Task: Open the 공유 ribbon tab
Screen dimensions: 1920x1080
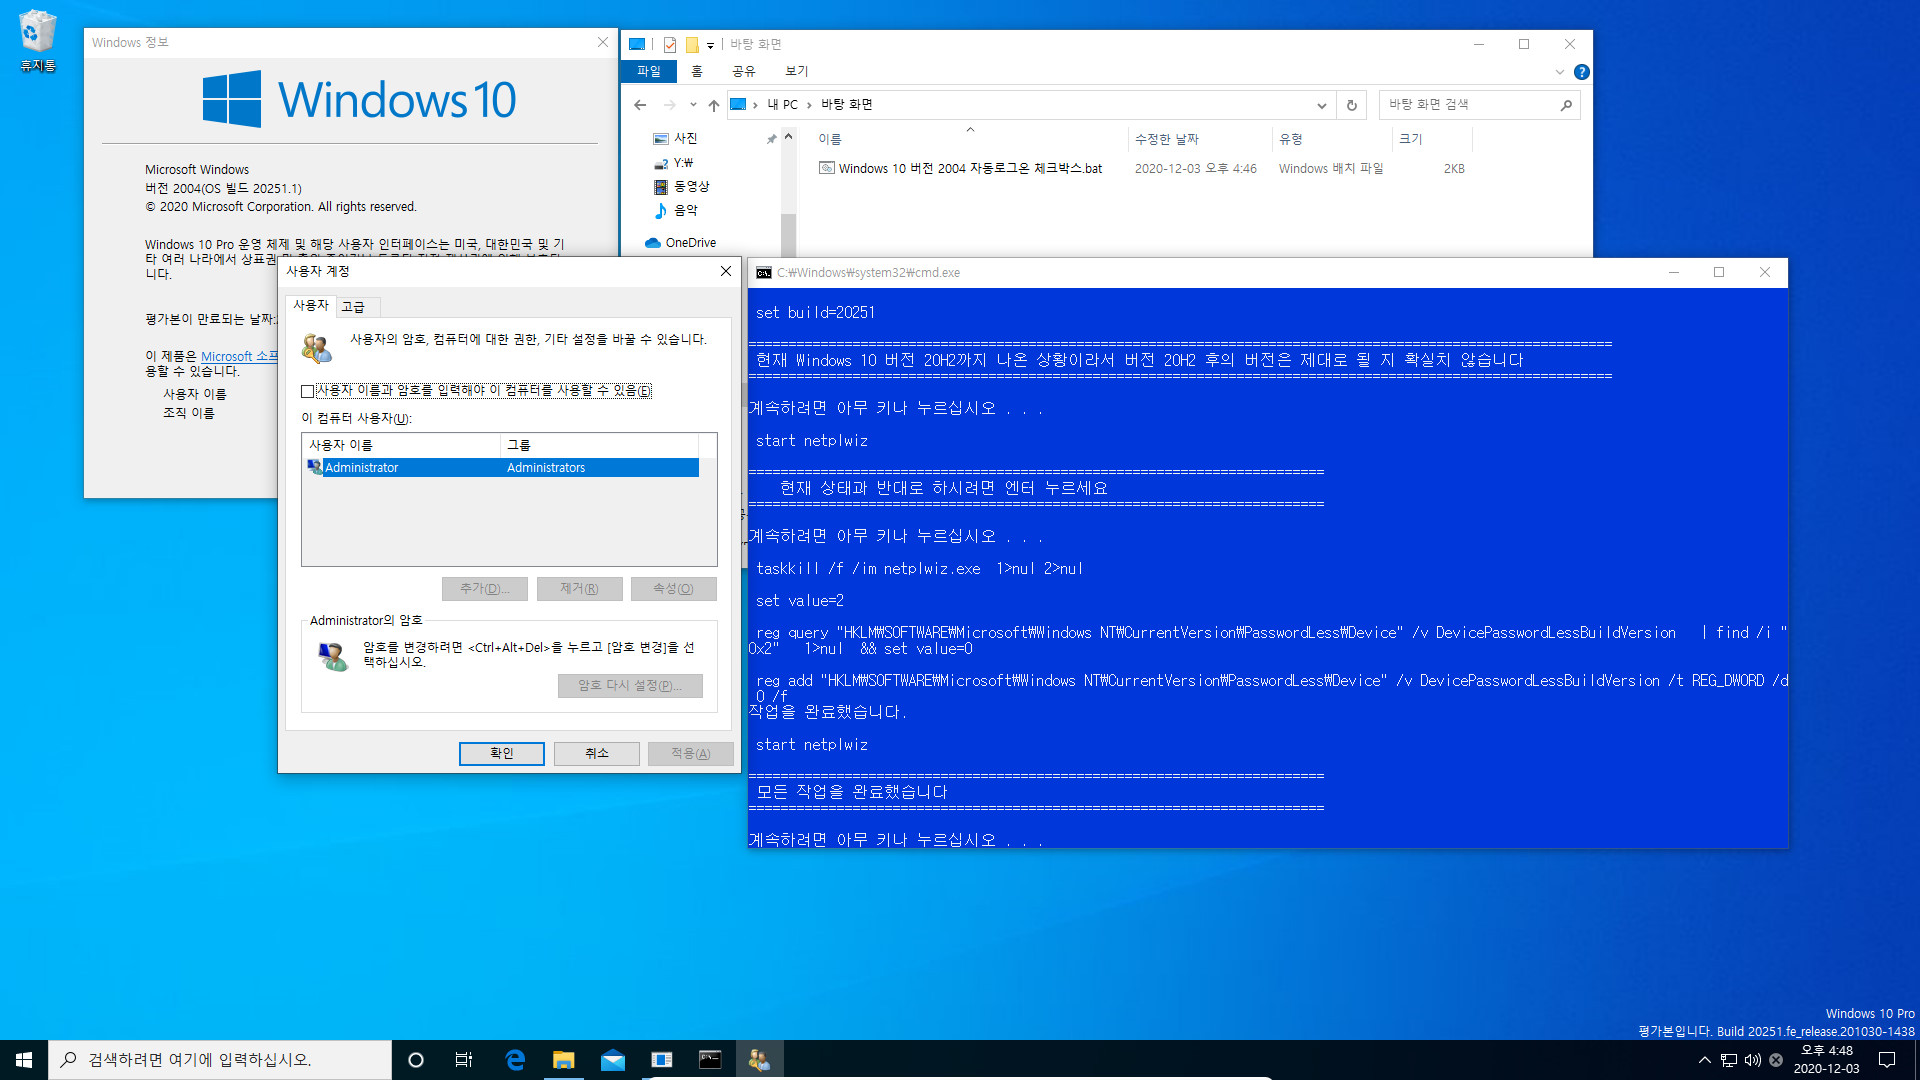Action: 743,72
